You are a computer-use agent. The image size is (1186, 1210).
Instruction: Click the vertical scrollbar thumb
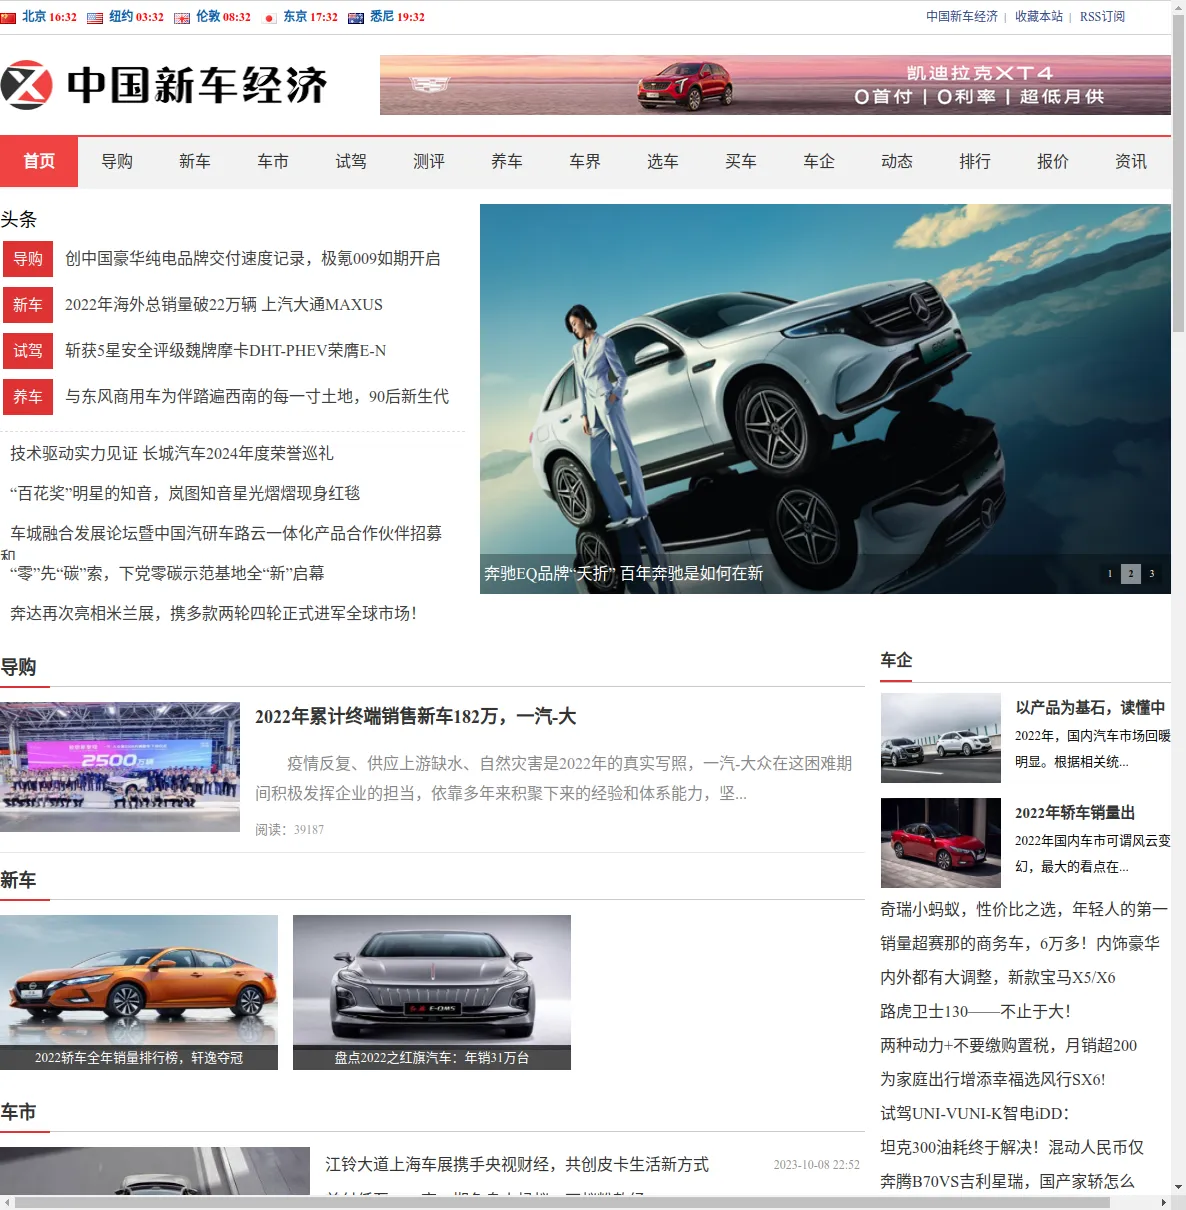point(1178,172)
